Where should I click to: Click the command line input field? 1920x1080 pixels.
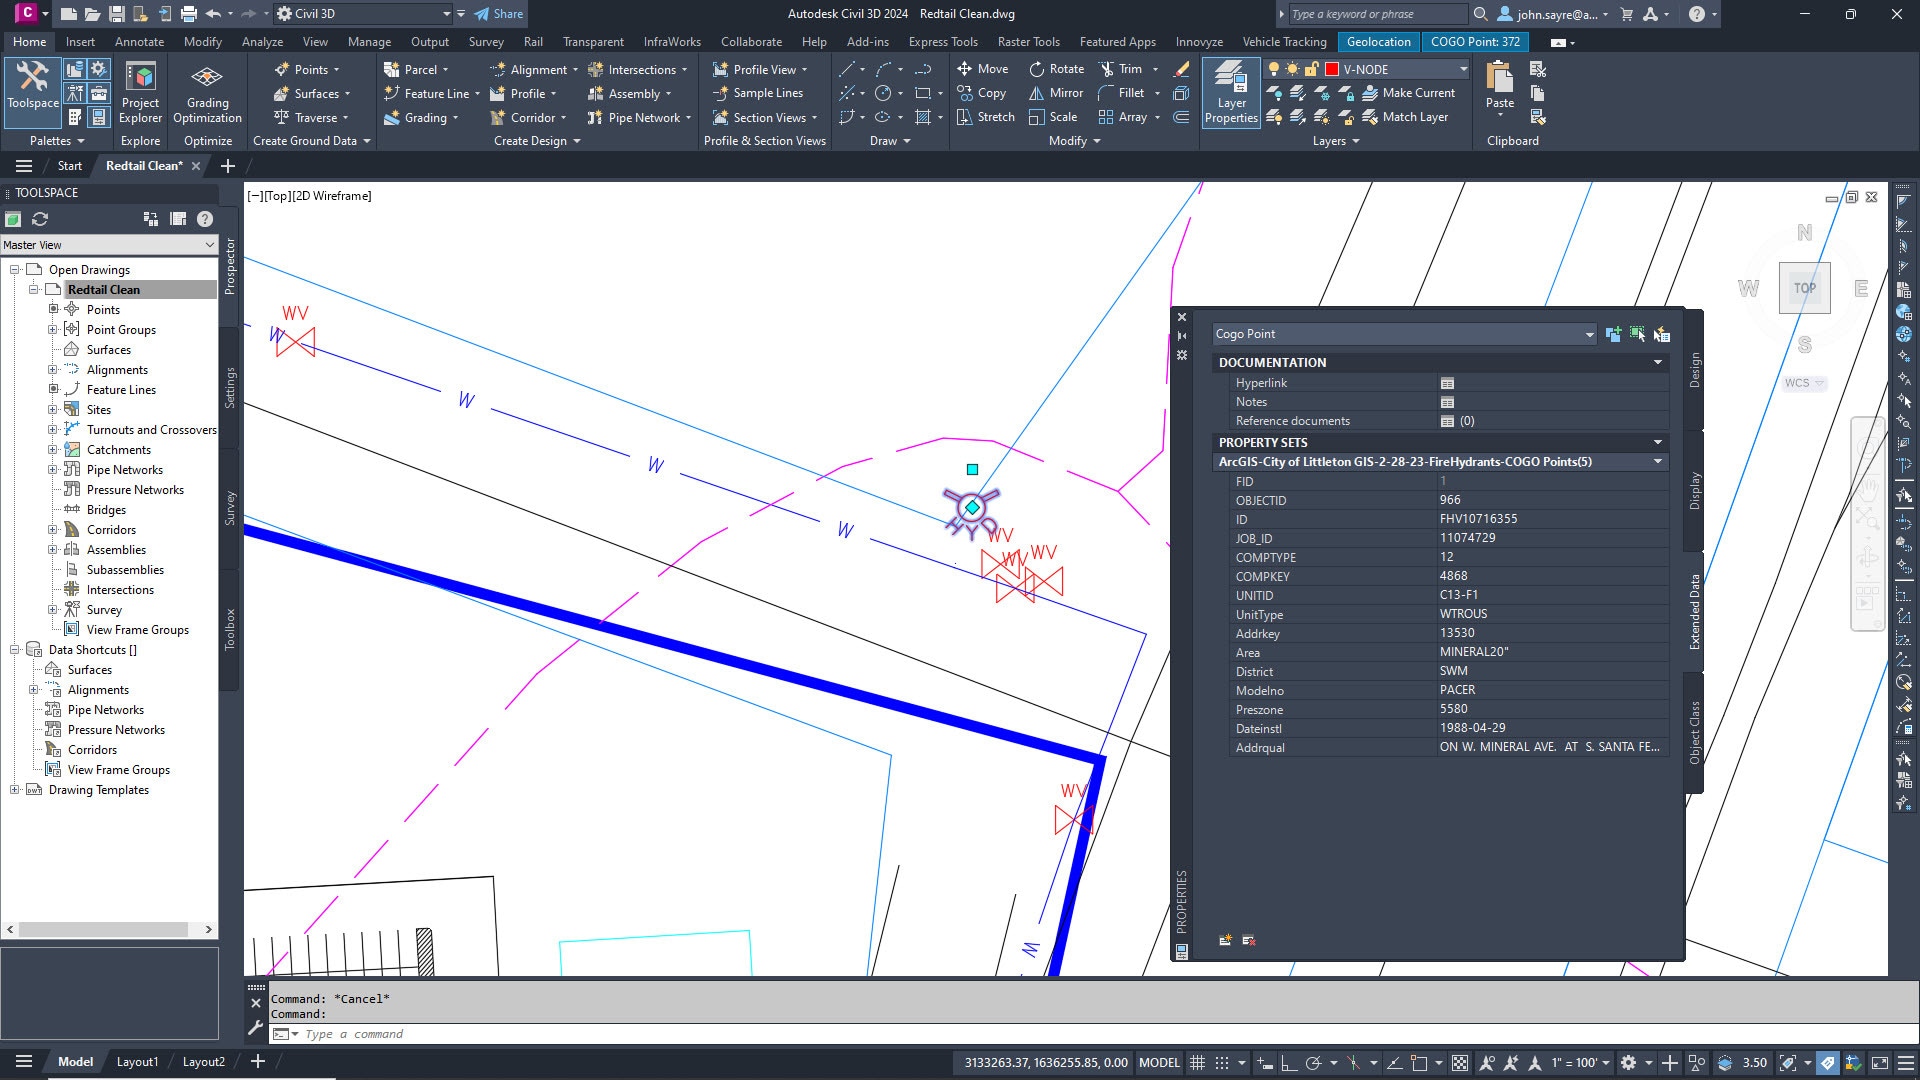tap(1090, 1034)
